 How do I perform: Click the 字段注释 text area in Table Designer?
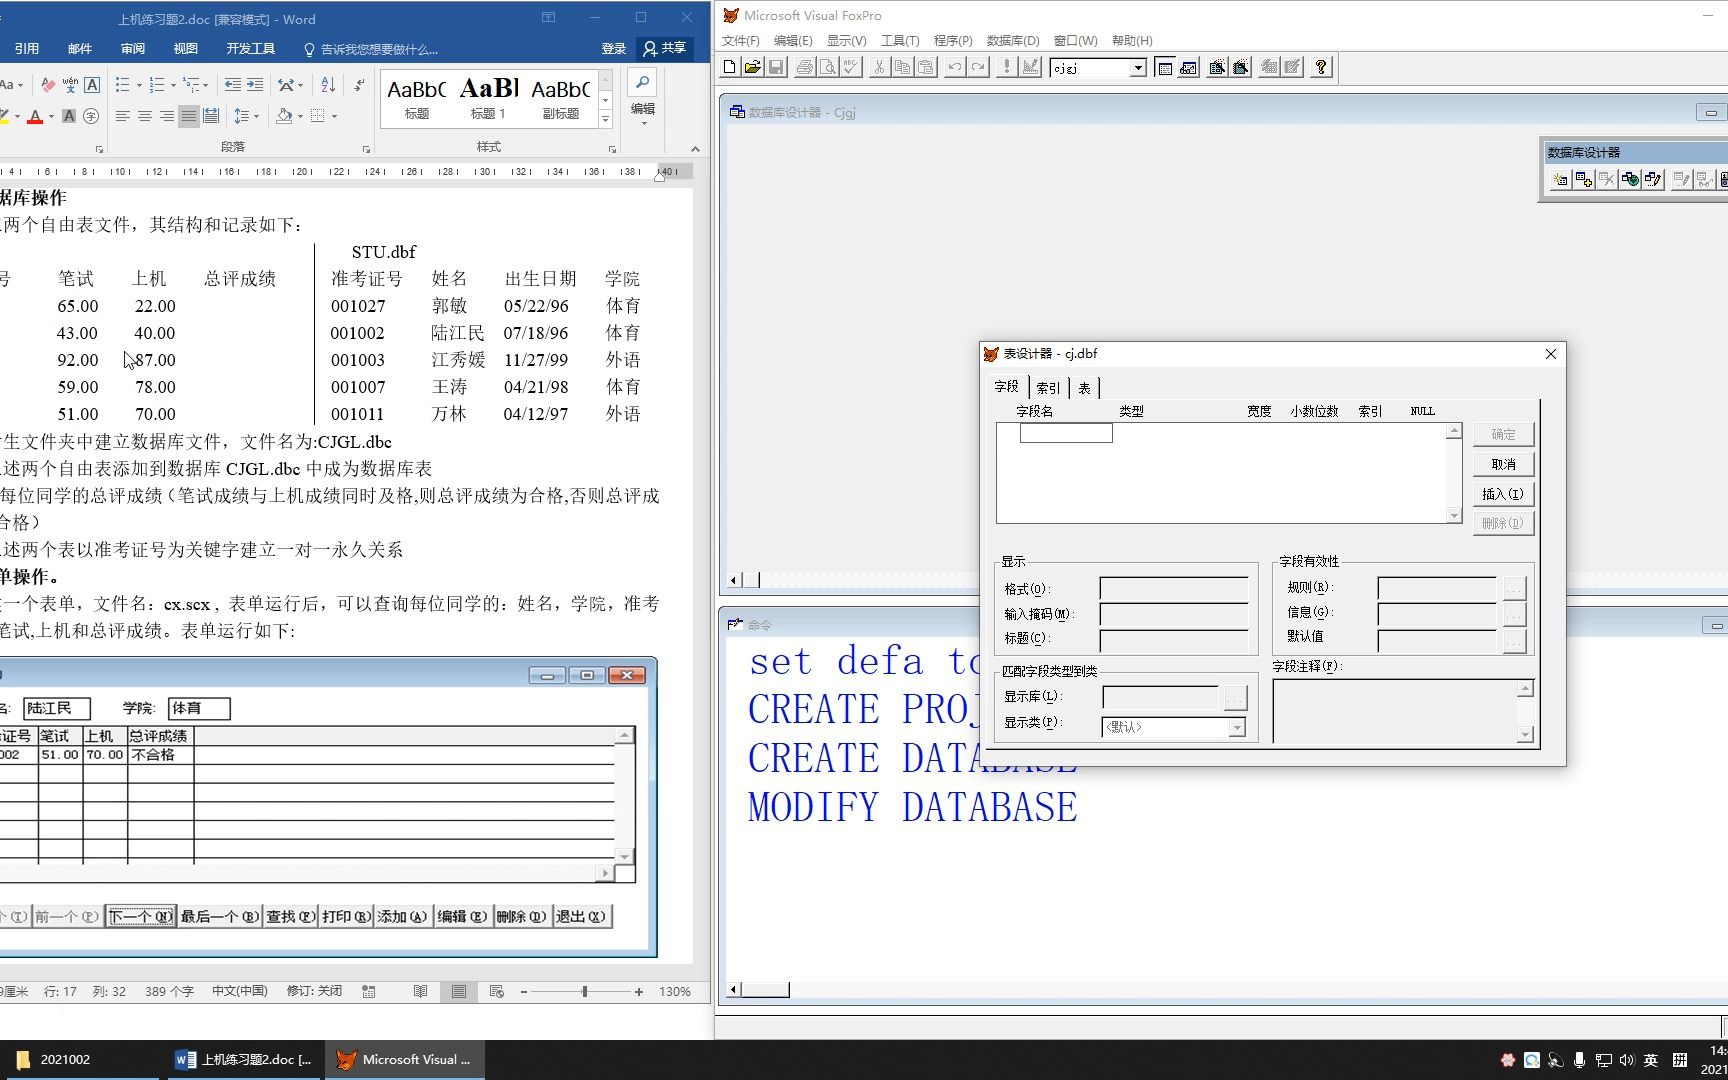[x=1395, y=711]
